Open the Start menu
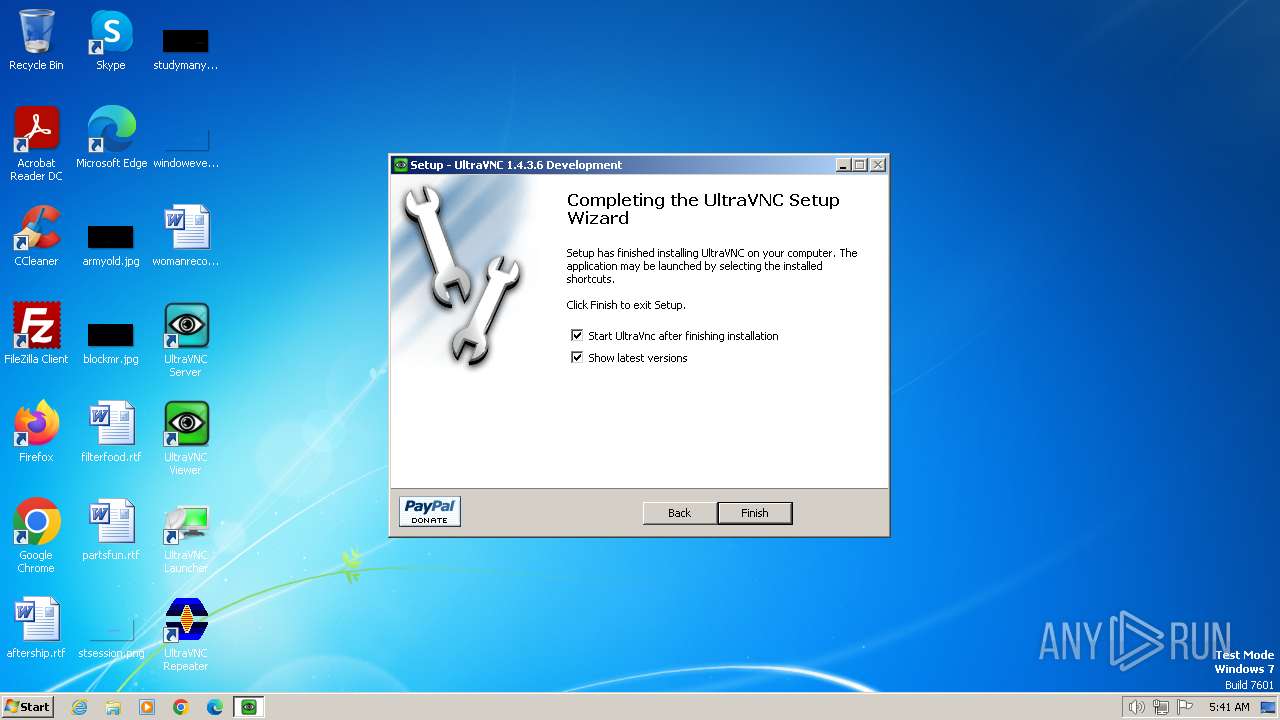The image size is (1280, 720). click(27, 707)
